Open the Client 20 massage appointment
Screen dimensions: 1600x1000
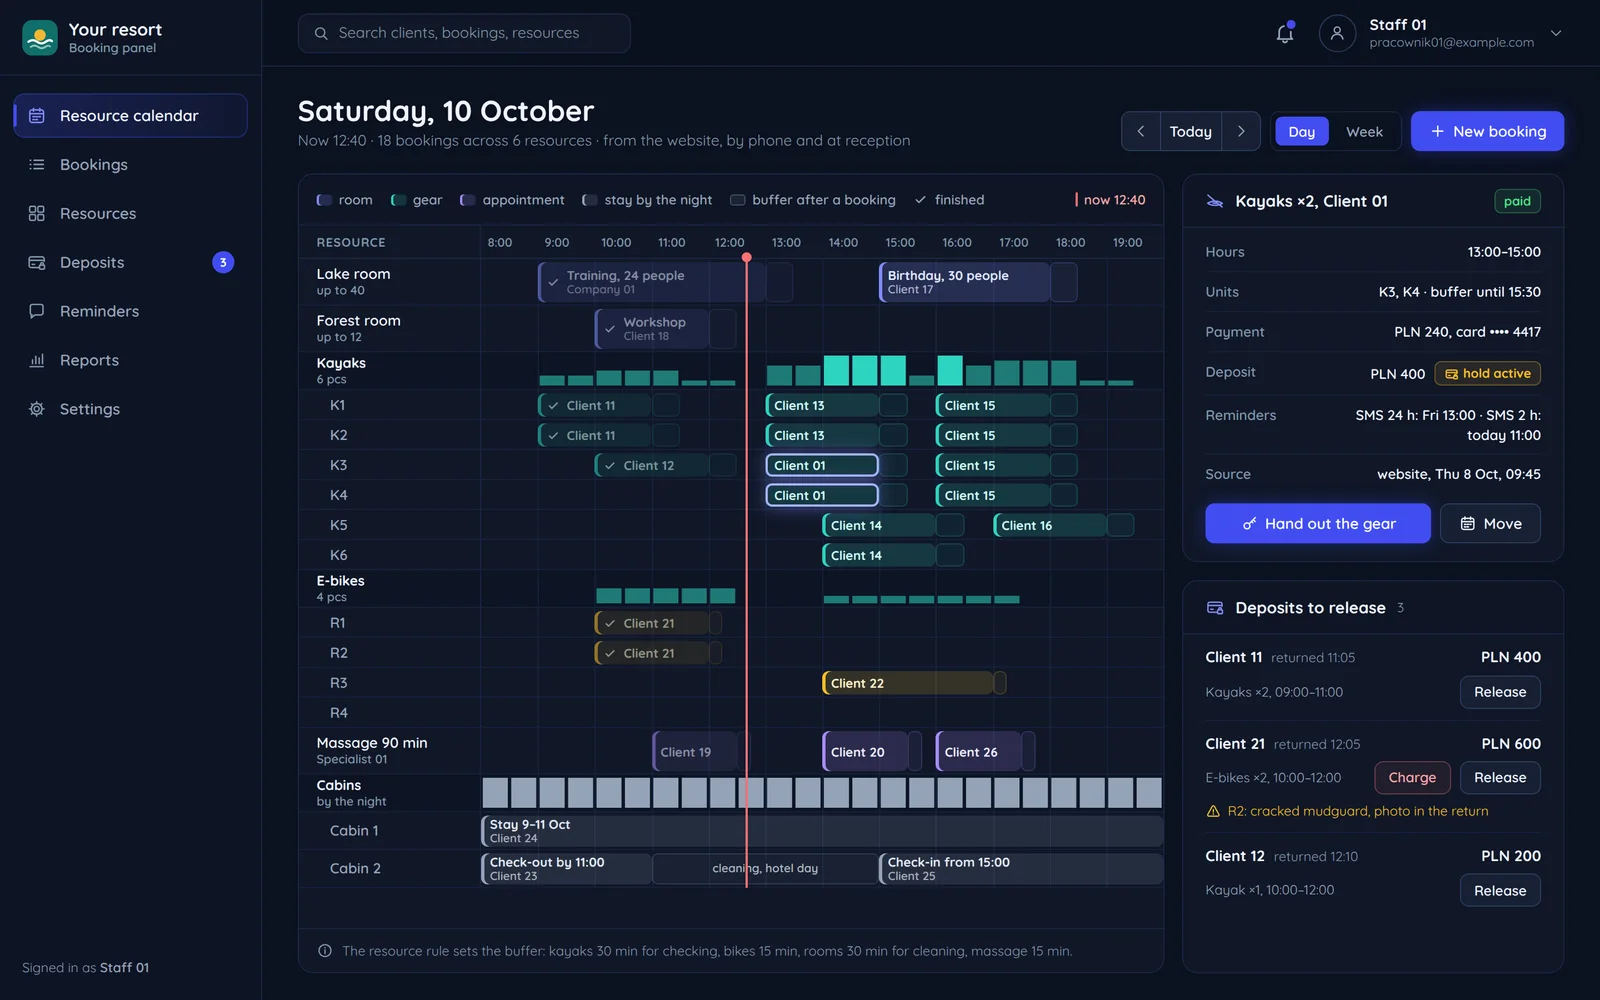coord(865,752)
